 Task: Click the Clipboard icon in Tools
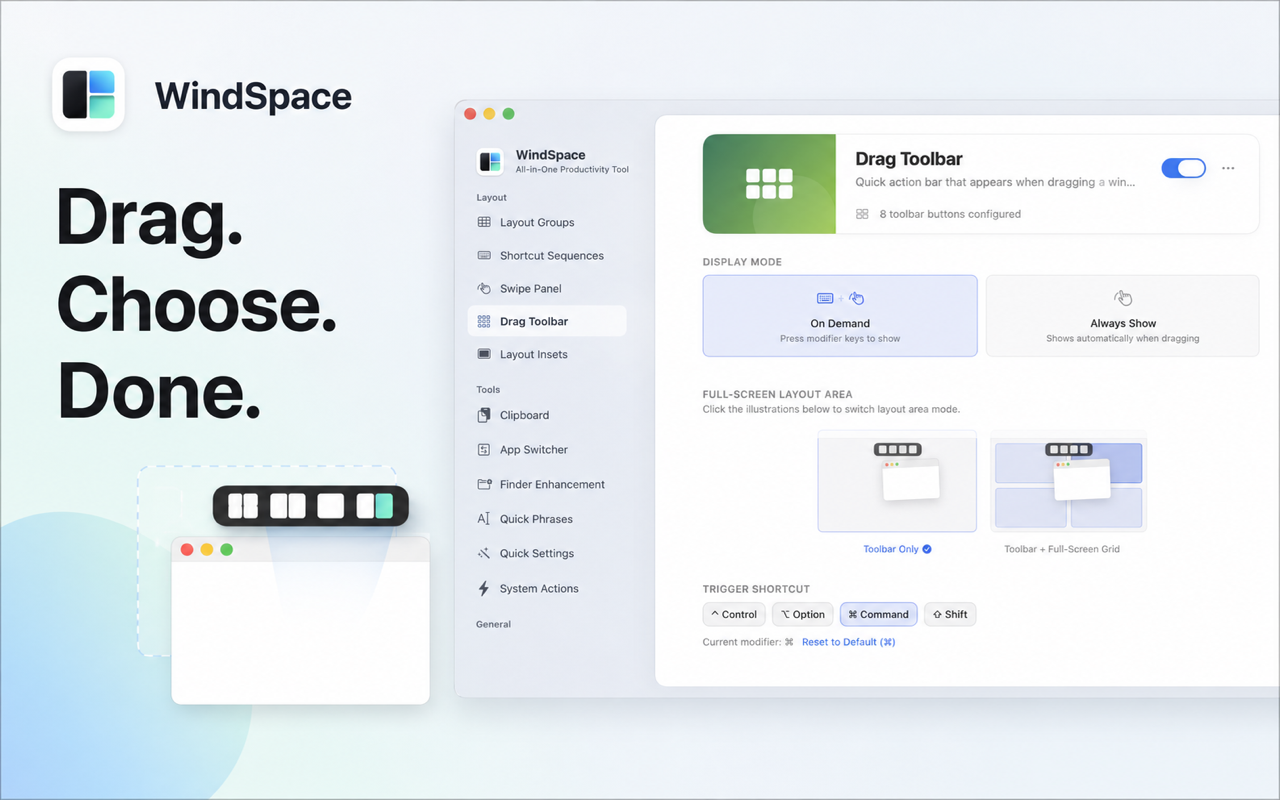(x=484, y=415)
